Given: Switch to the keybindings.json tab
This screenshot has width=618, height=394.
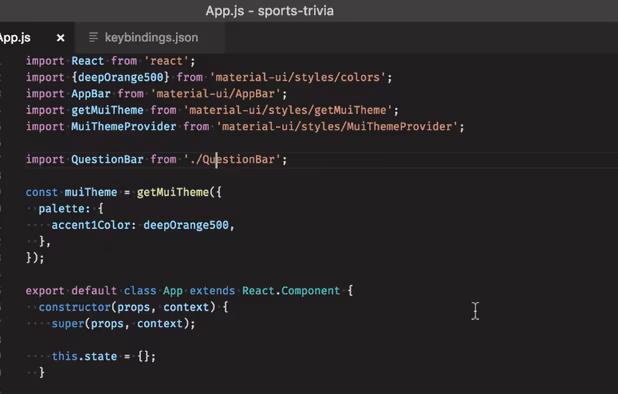Looking at the screenshot, I should pos(150,37).
